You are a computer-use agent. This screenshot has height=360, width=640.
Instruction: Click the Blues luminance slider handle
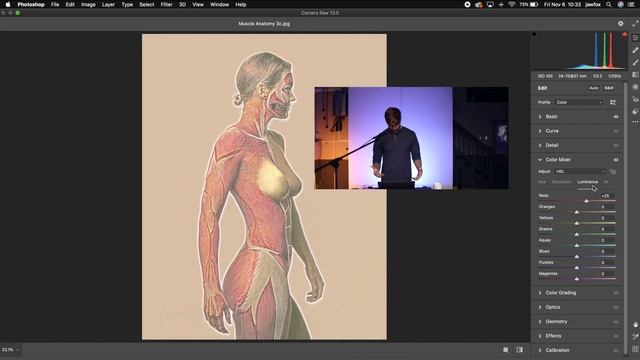(577, 257)
